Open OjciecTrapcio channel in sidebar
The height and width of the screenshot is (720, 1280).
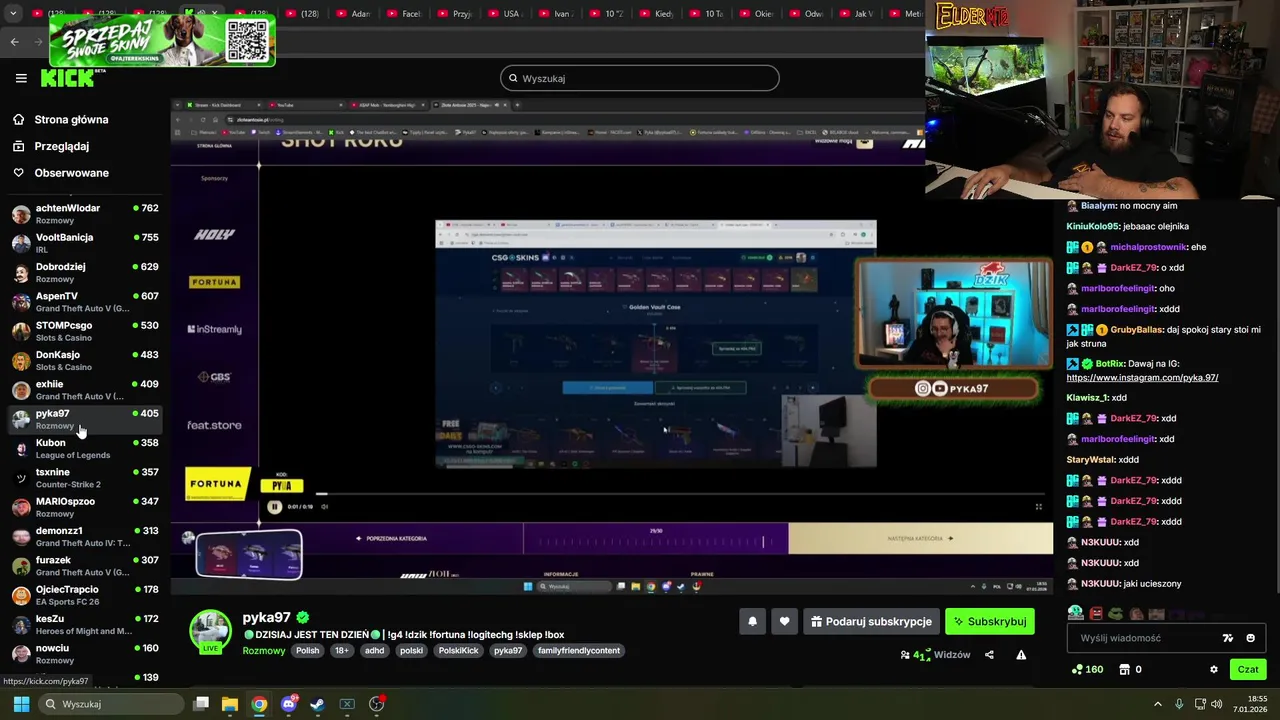pyautogui.click(x=84, y=595)
